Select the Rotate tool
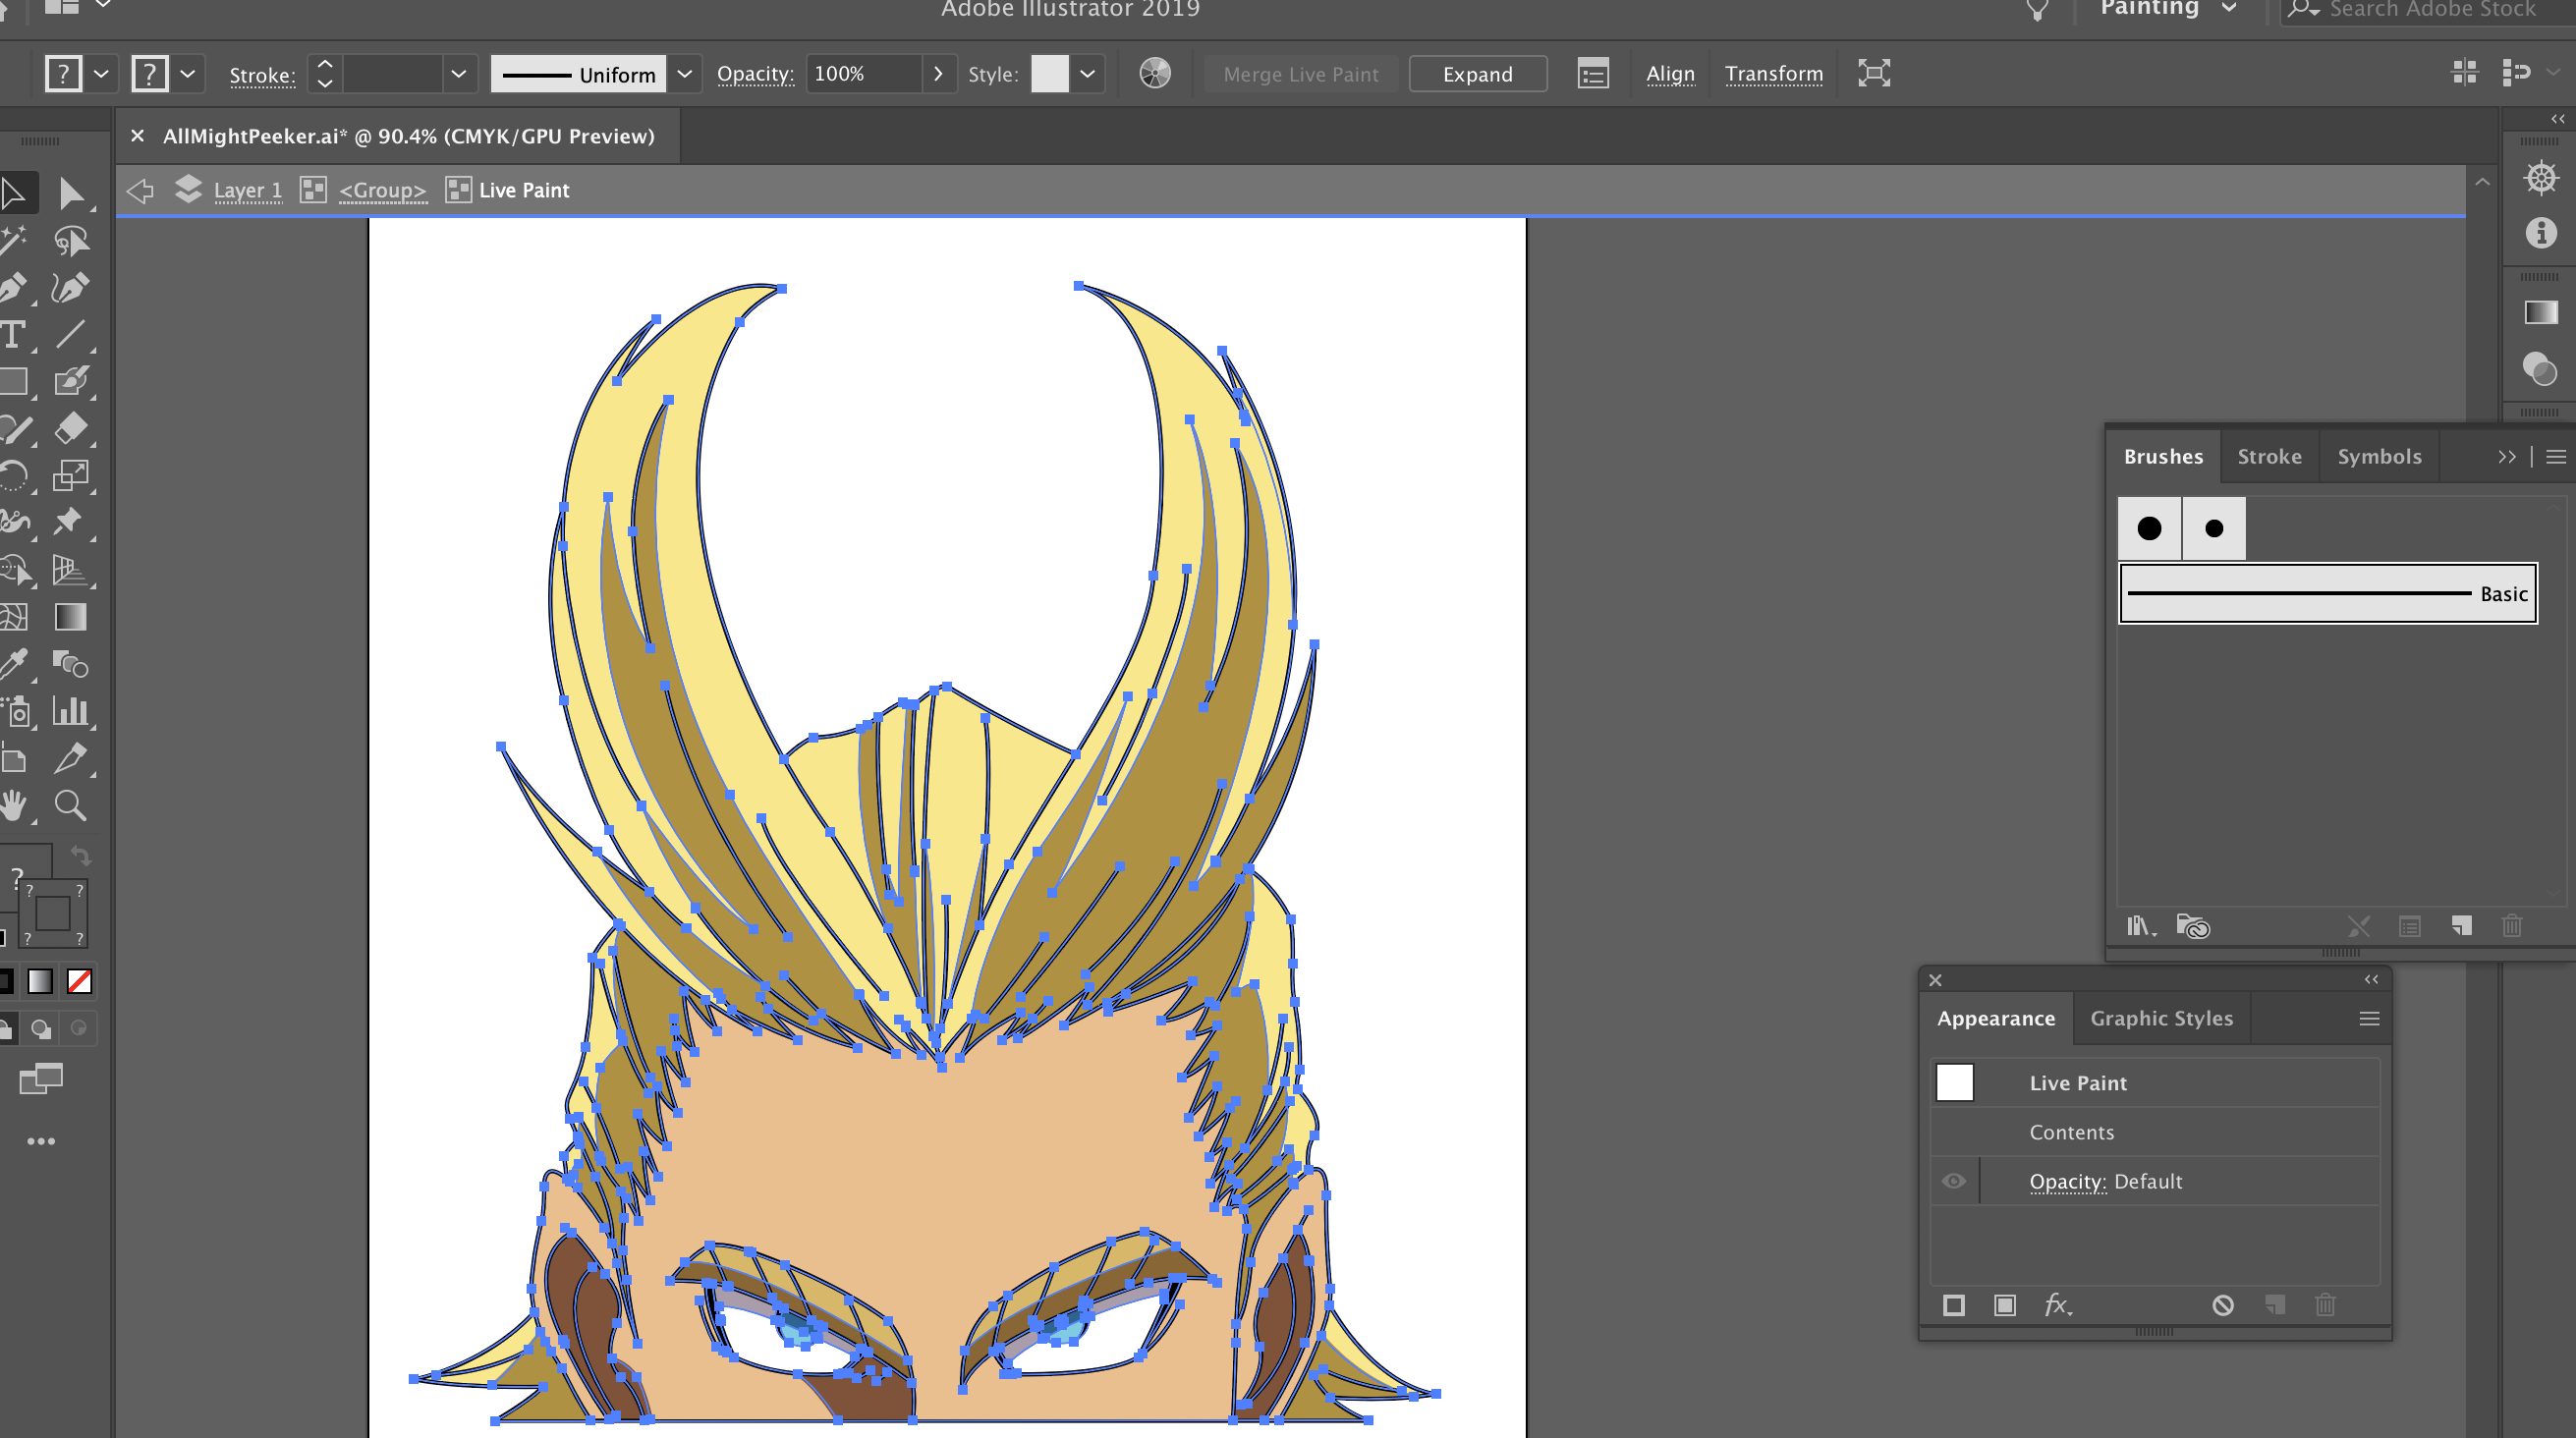2576x1438 pixels. pyautogui.click(x=14, y=476)
